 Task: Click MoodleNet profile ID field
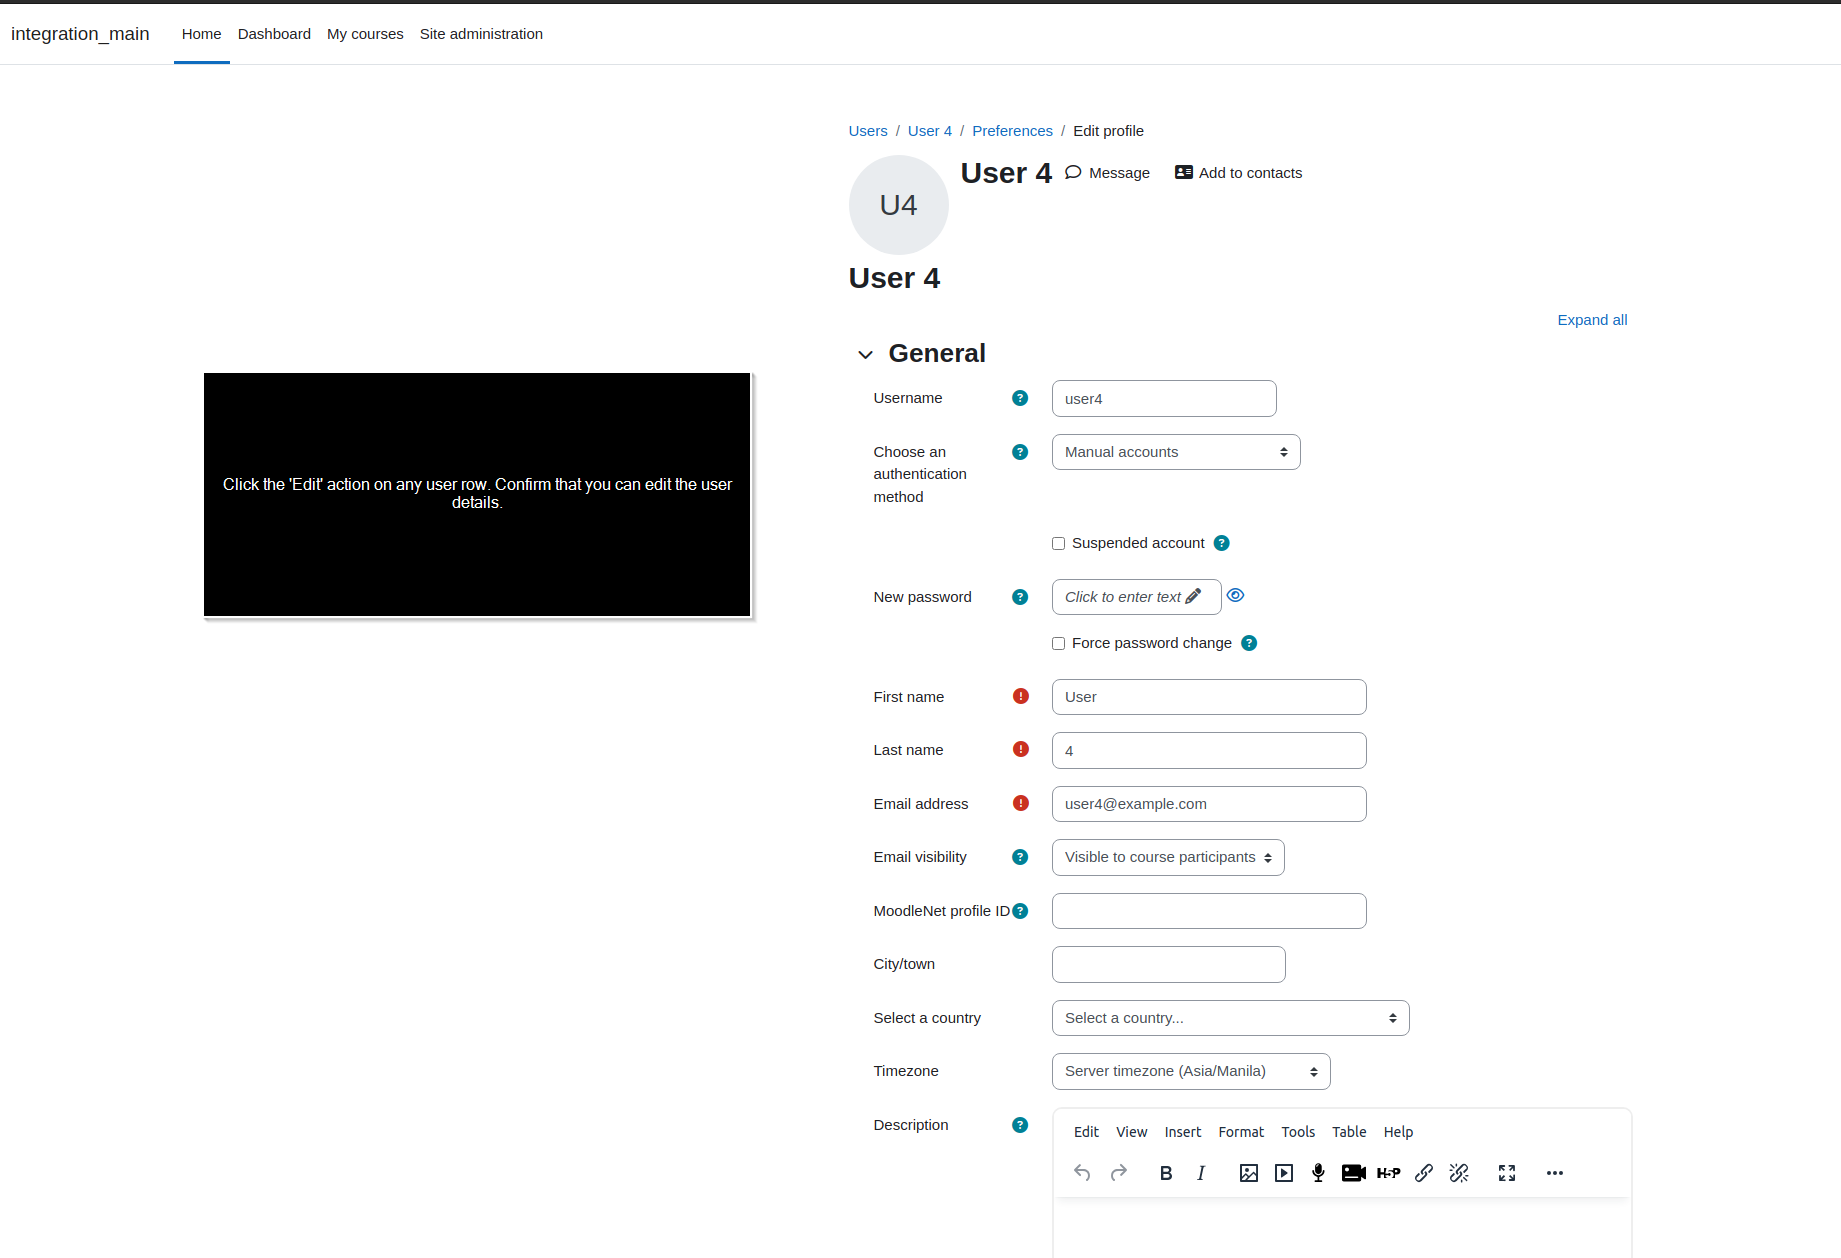point(1209,911)
